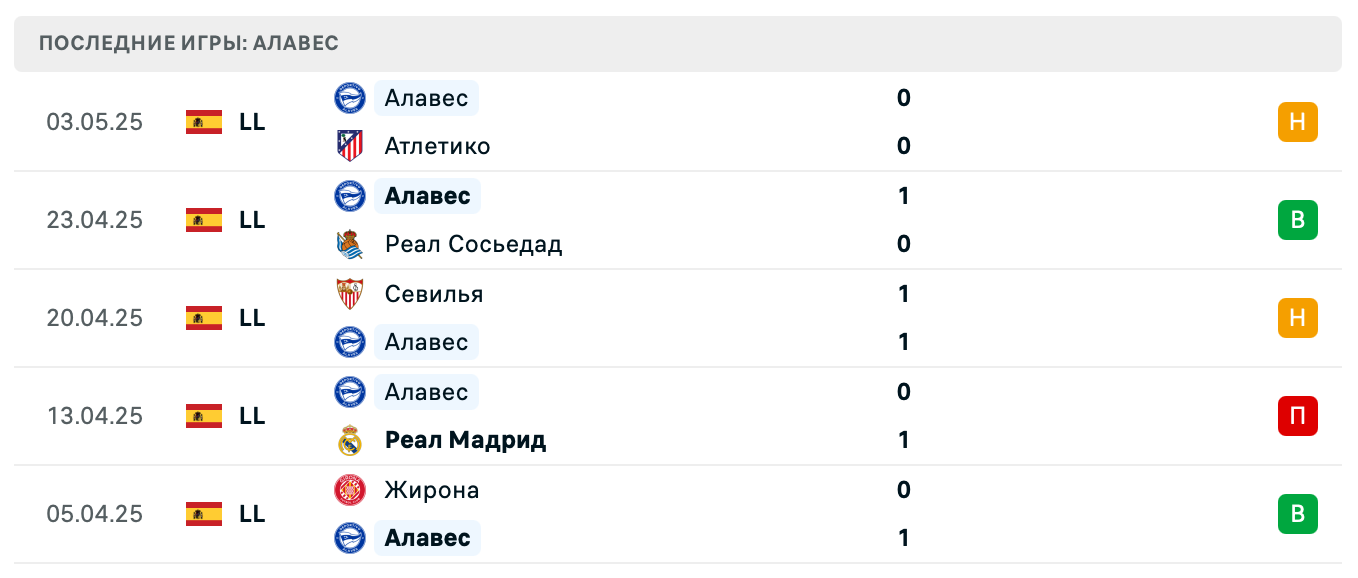Click the LL league label beside 20.04.25

coord(253,318)
